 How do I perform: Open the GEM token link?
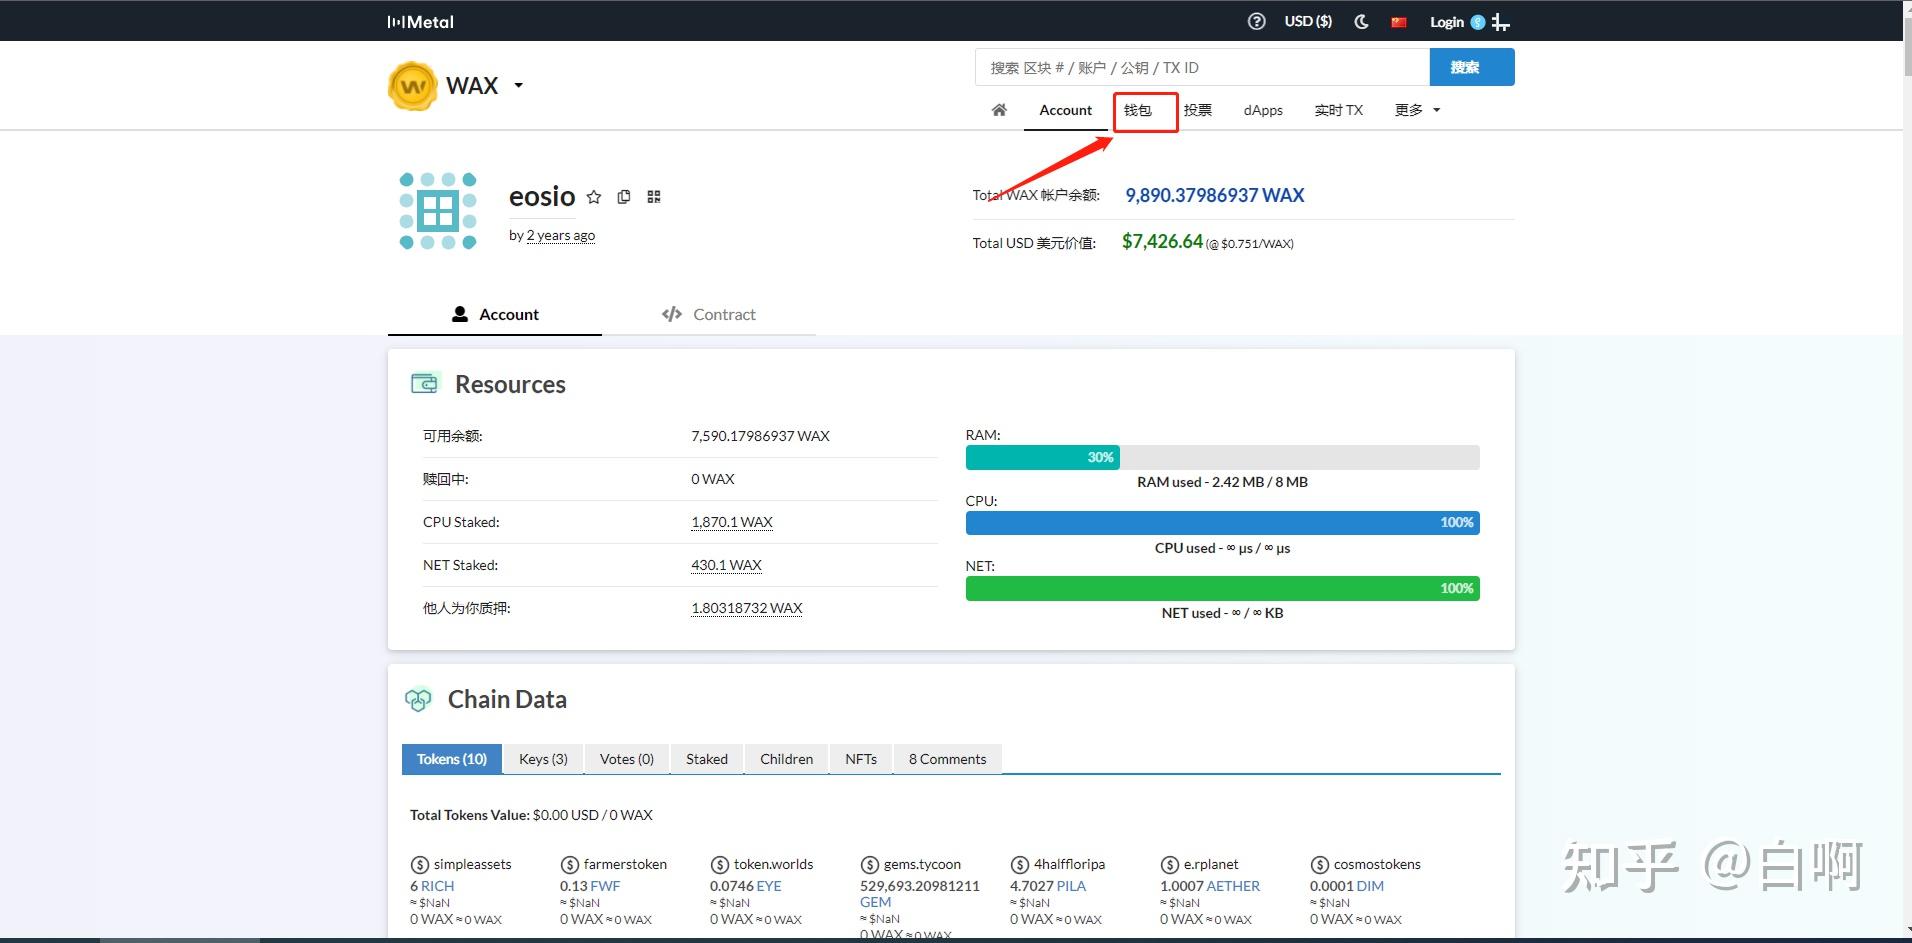click(875, 902)
